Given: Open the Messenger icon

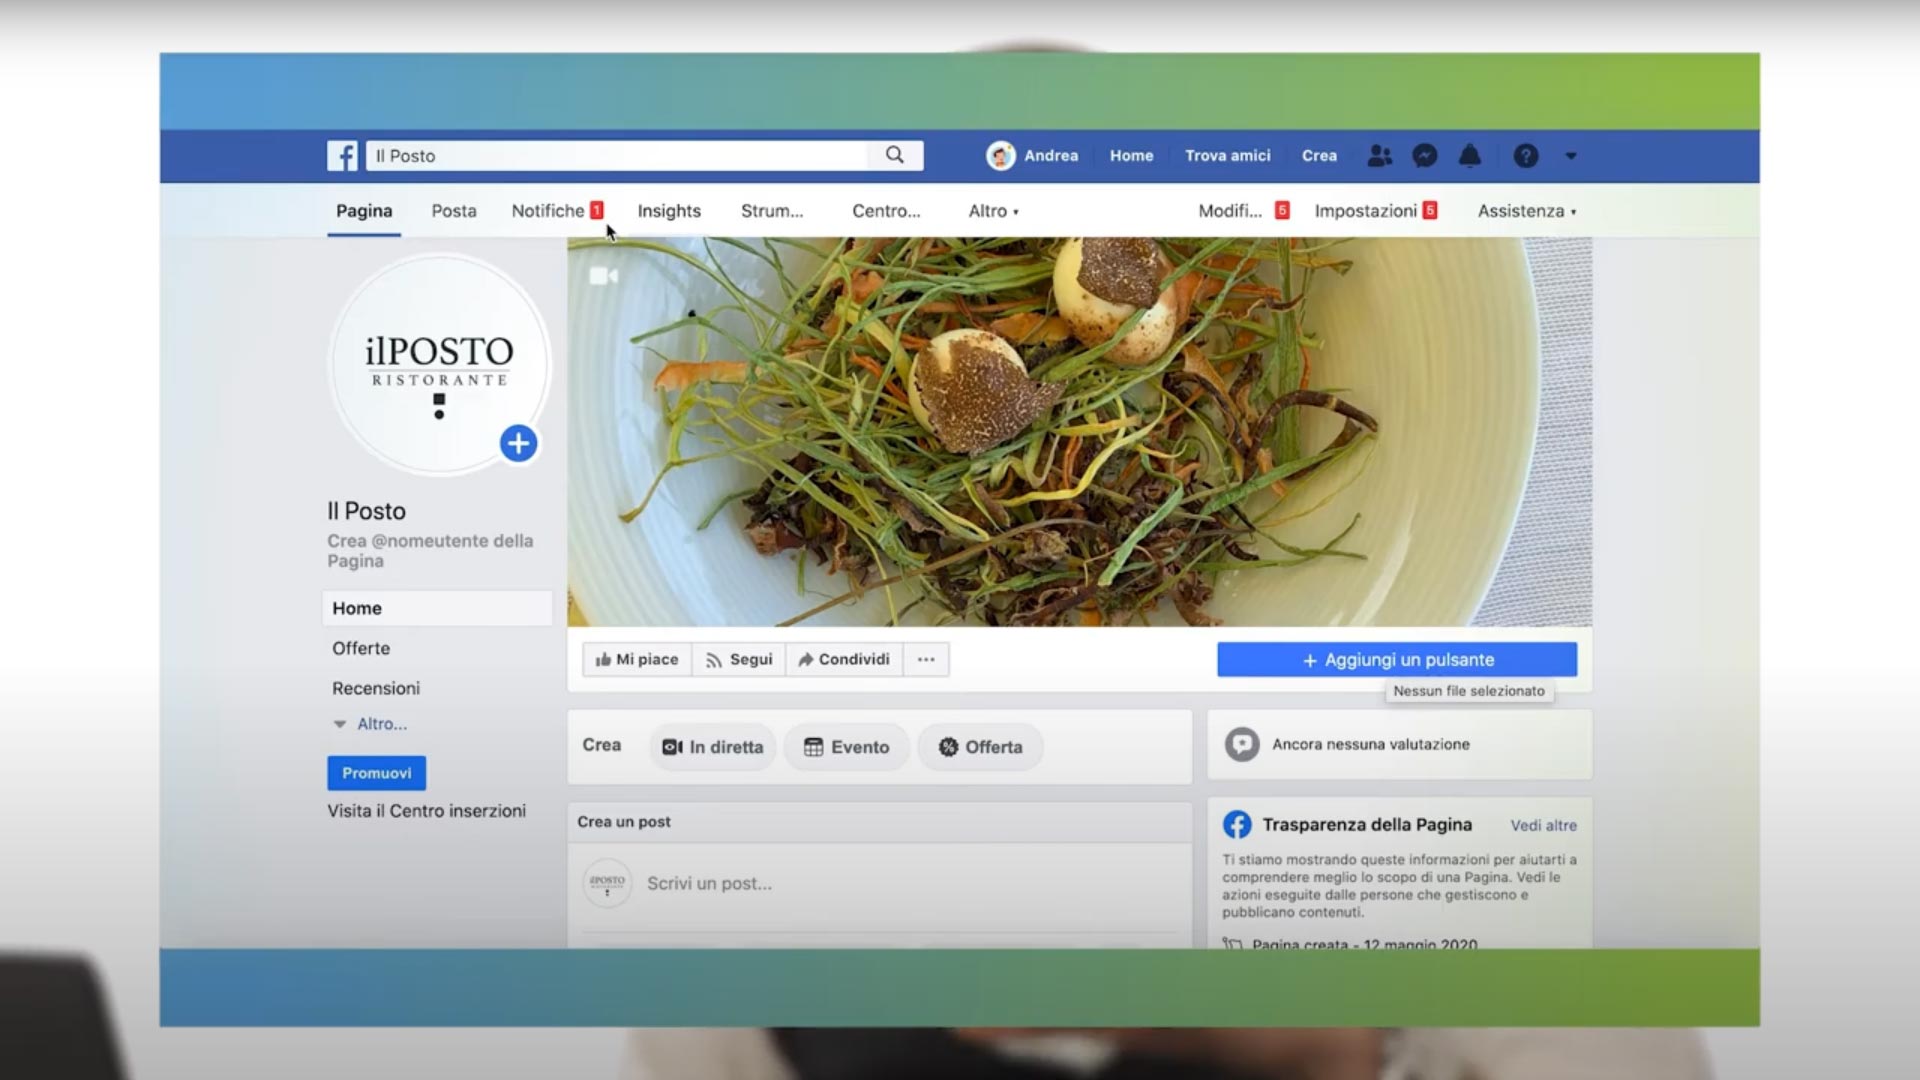Looking at the screenshot, I should tap(1424, 155).
